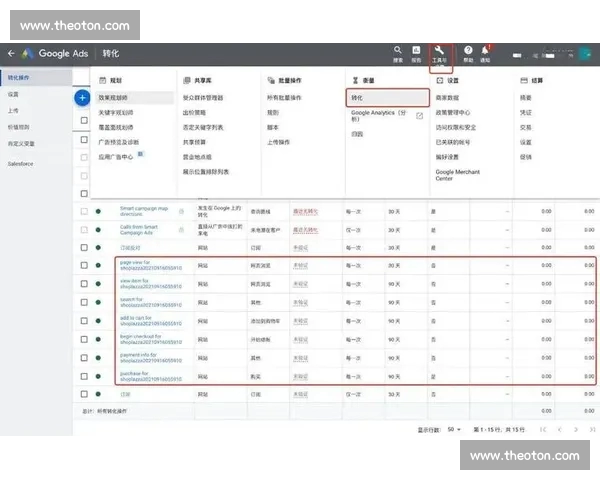Go to next page using pagination arrow
This screenshot has height=480, width=600.
point(576,429)
